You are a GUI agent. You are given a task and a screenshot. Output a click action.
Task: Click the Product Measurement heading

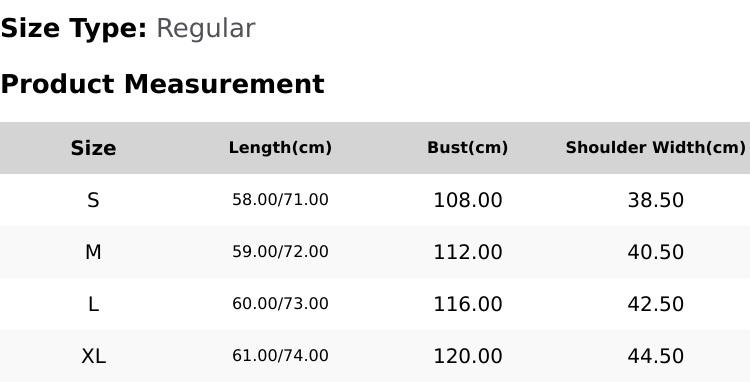pos(163,84)
